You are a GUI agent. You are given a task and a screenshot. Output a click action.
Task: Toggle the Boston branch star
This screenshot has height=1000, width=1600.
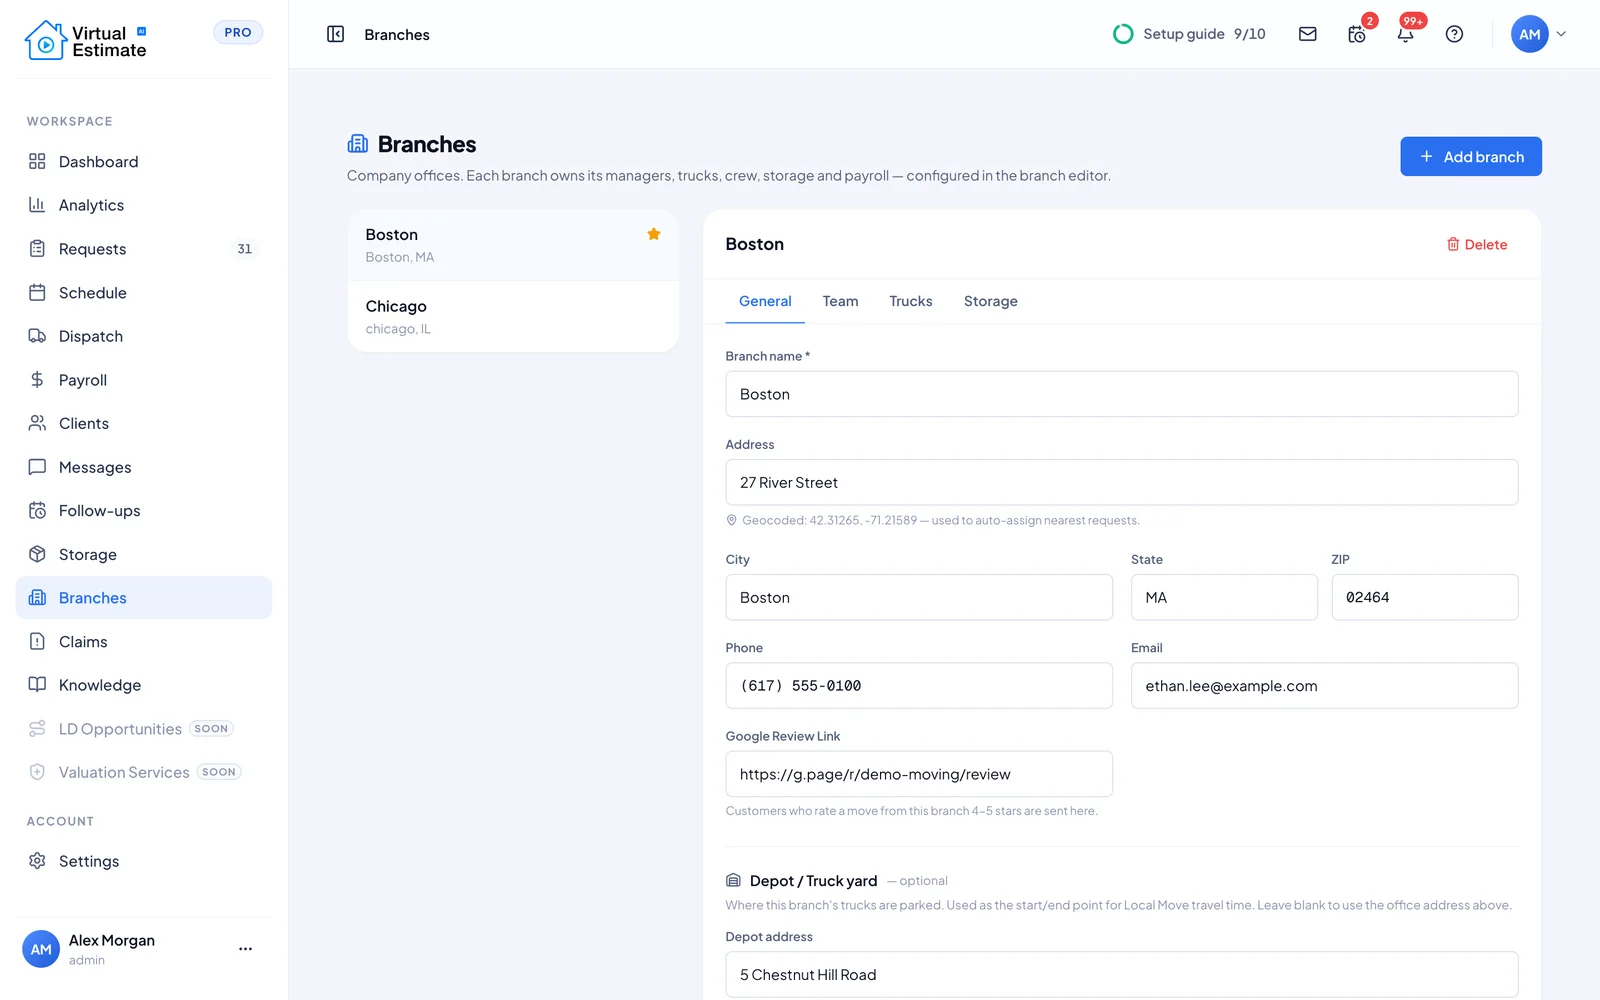[x=654, y=234]
